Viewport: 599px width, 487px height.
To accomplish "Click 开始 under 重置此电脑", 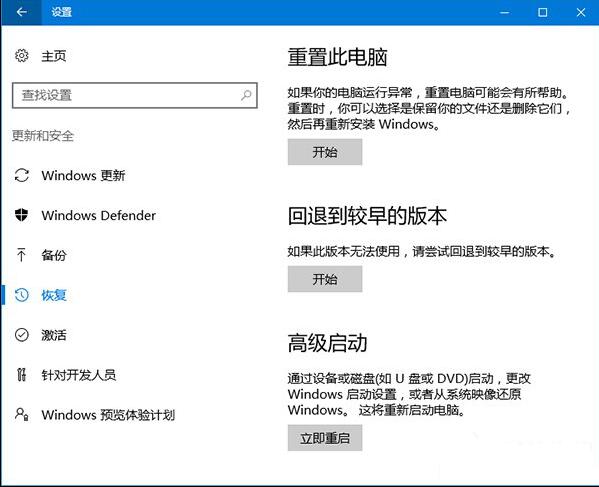I will click(x=325, y=152).
